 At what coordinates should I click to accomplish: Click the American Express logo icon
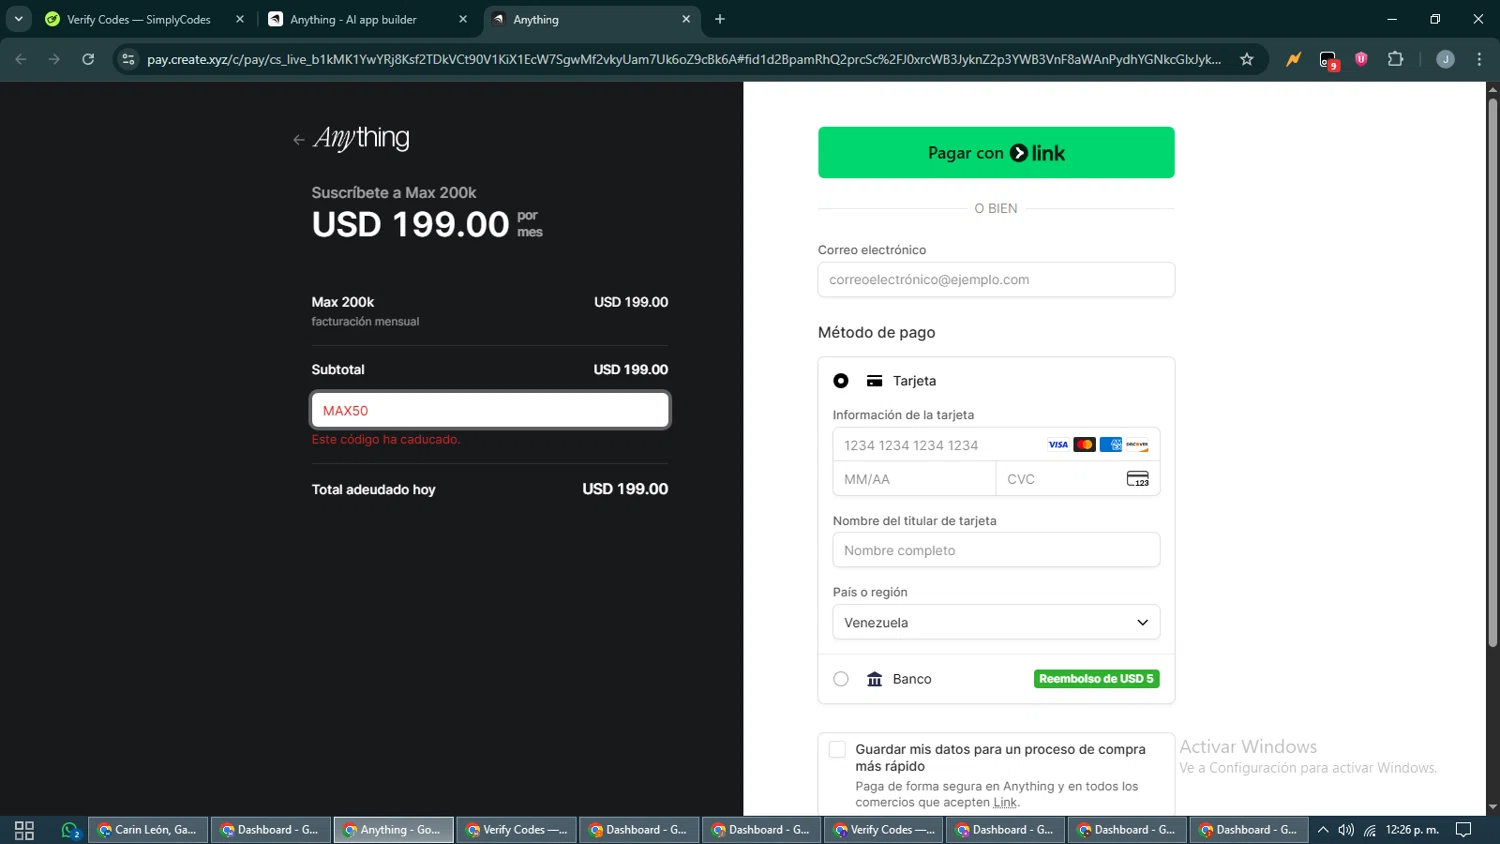click(1111, 445)
